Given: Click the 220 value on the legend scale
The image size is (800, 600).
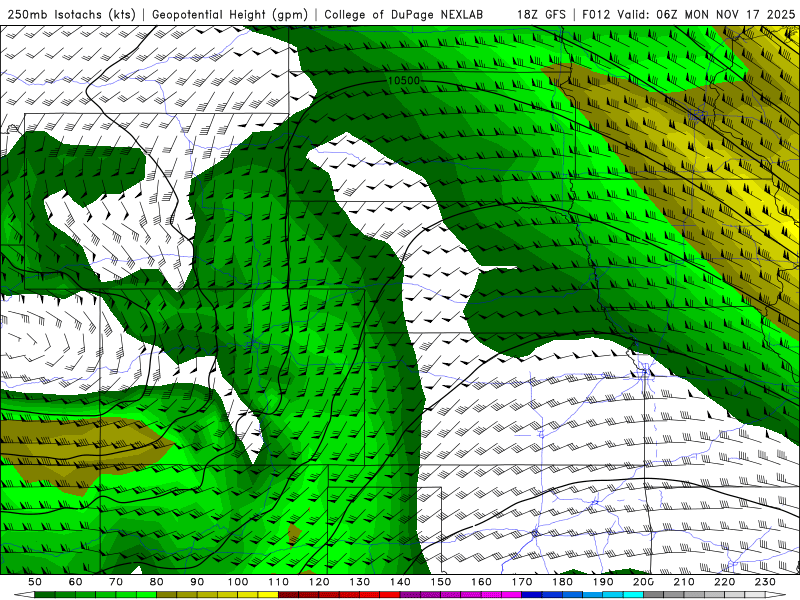Looking at the screenshot, I should (x=725, y=582).
